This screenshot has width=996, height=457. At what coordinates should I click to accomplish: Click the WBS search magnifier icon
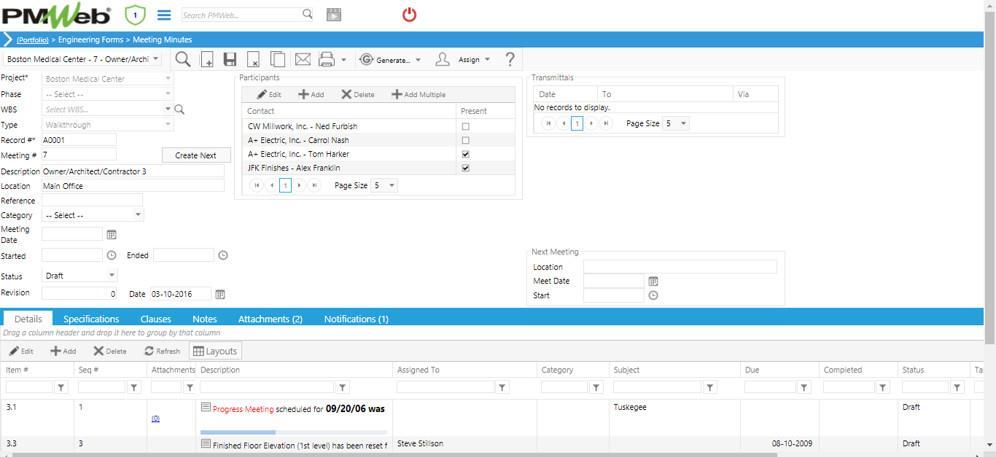point(180,109)
